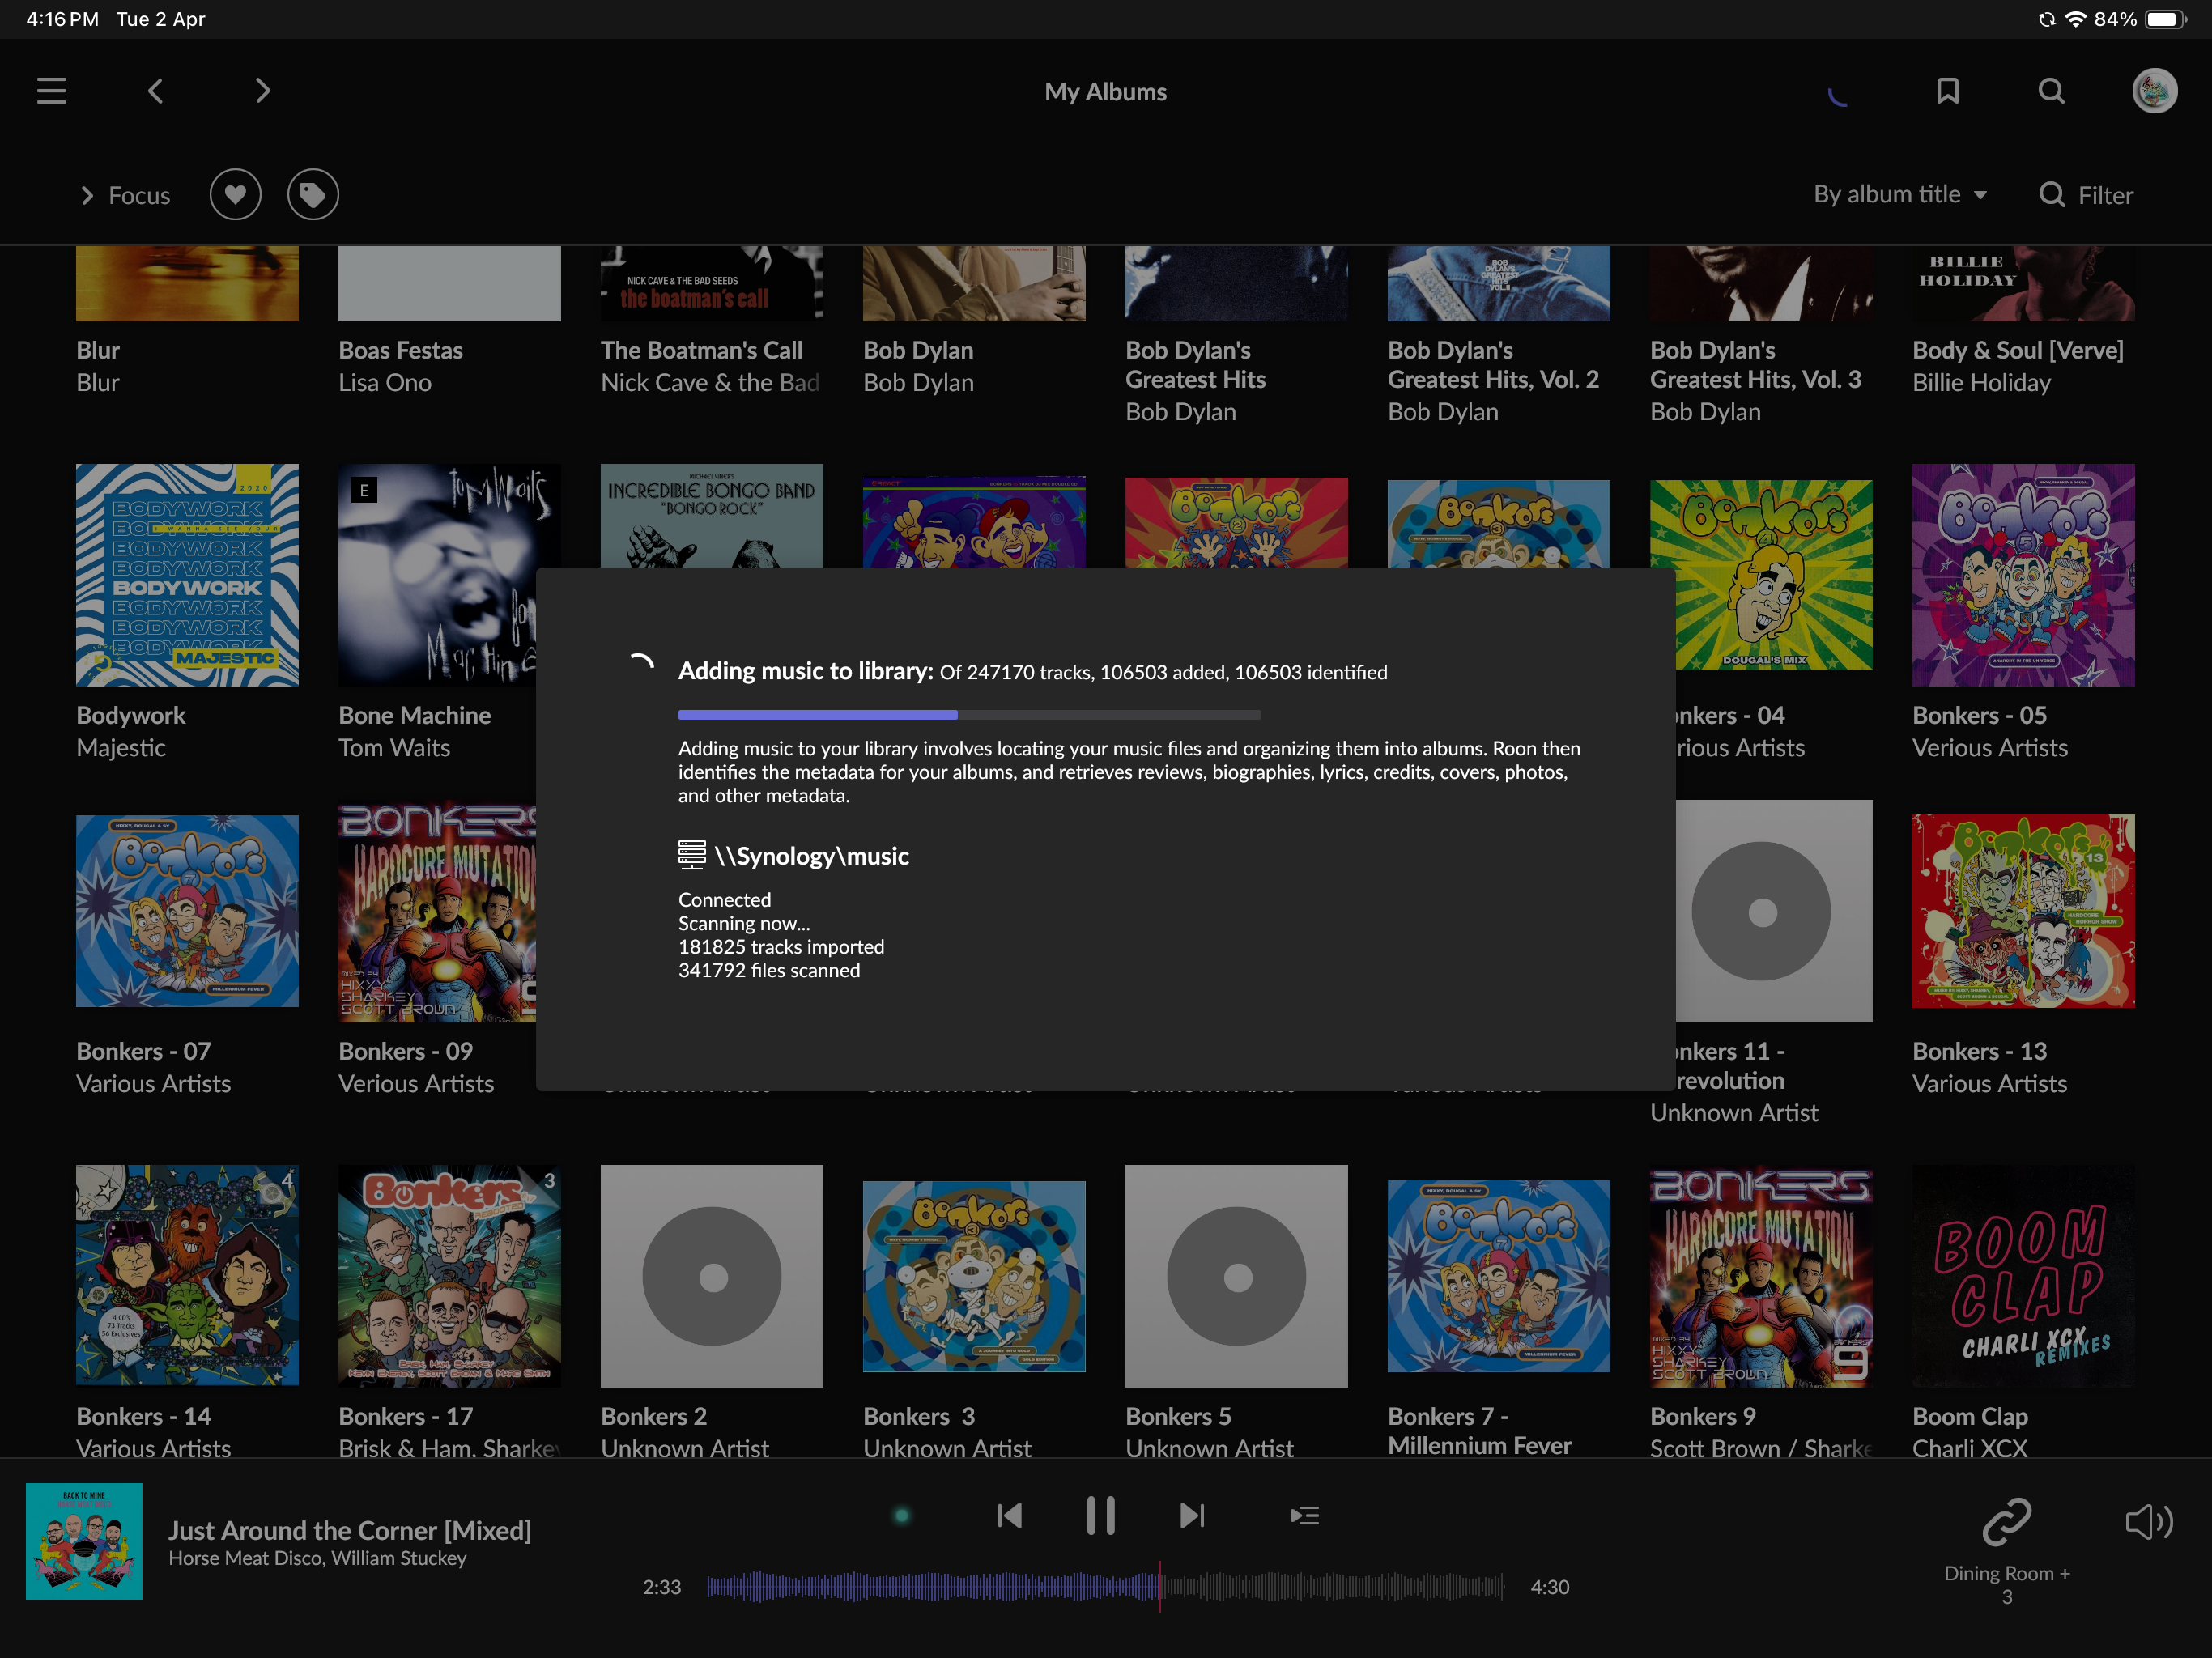This screenshot has width=2212, height=1658.
Task: Skip to the previous track
Action: (1010, 1516)
